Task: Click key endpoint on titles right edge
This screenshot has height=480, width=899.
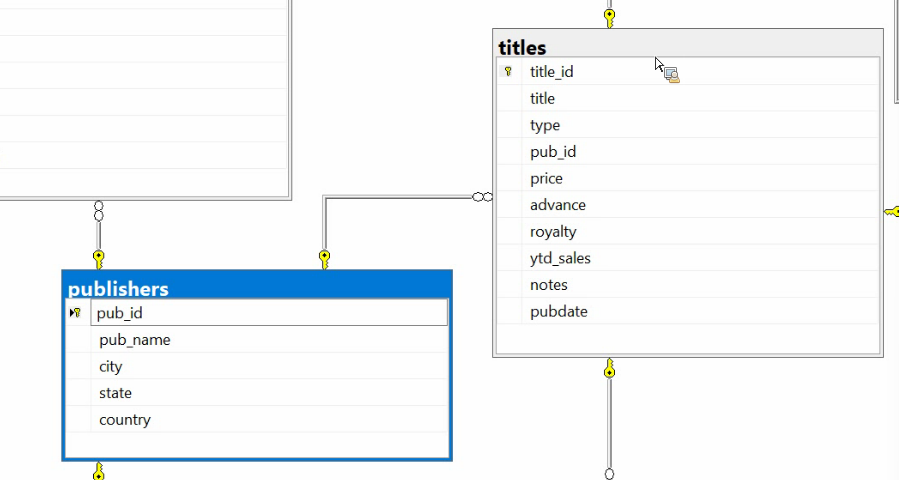Action: 892,212
